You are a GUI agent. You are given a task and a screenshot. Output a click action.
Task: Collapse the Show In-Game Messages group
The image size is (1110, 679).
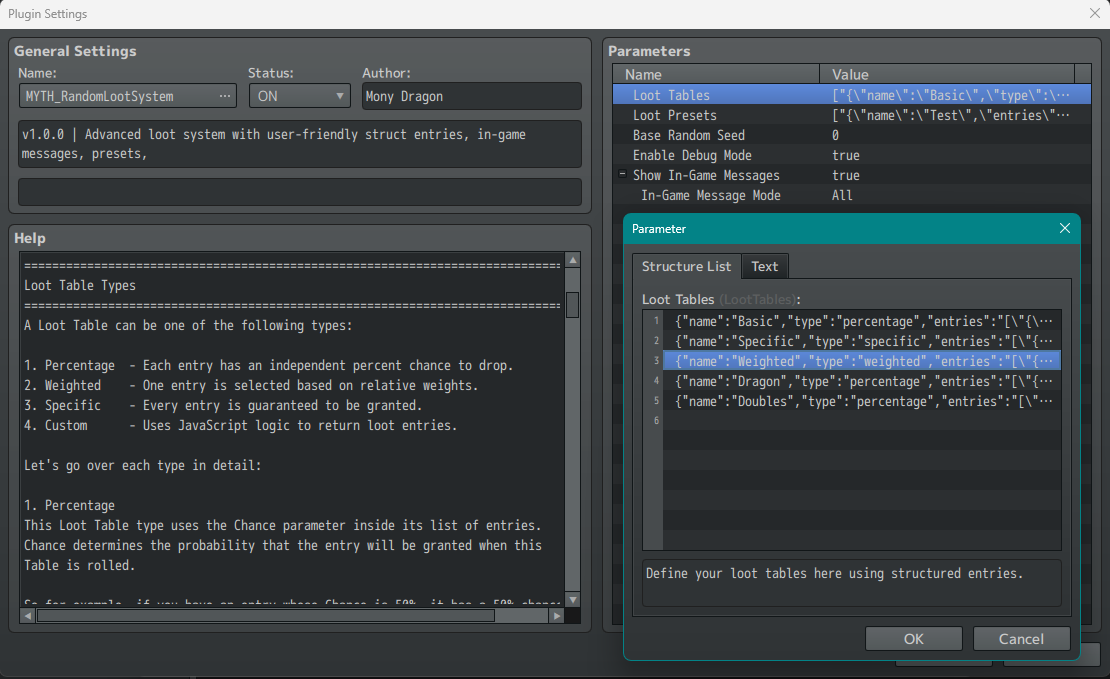pyautogui.click(x=622, y=173)
